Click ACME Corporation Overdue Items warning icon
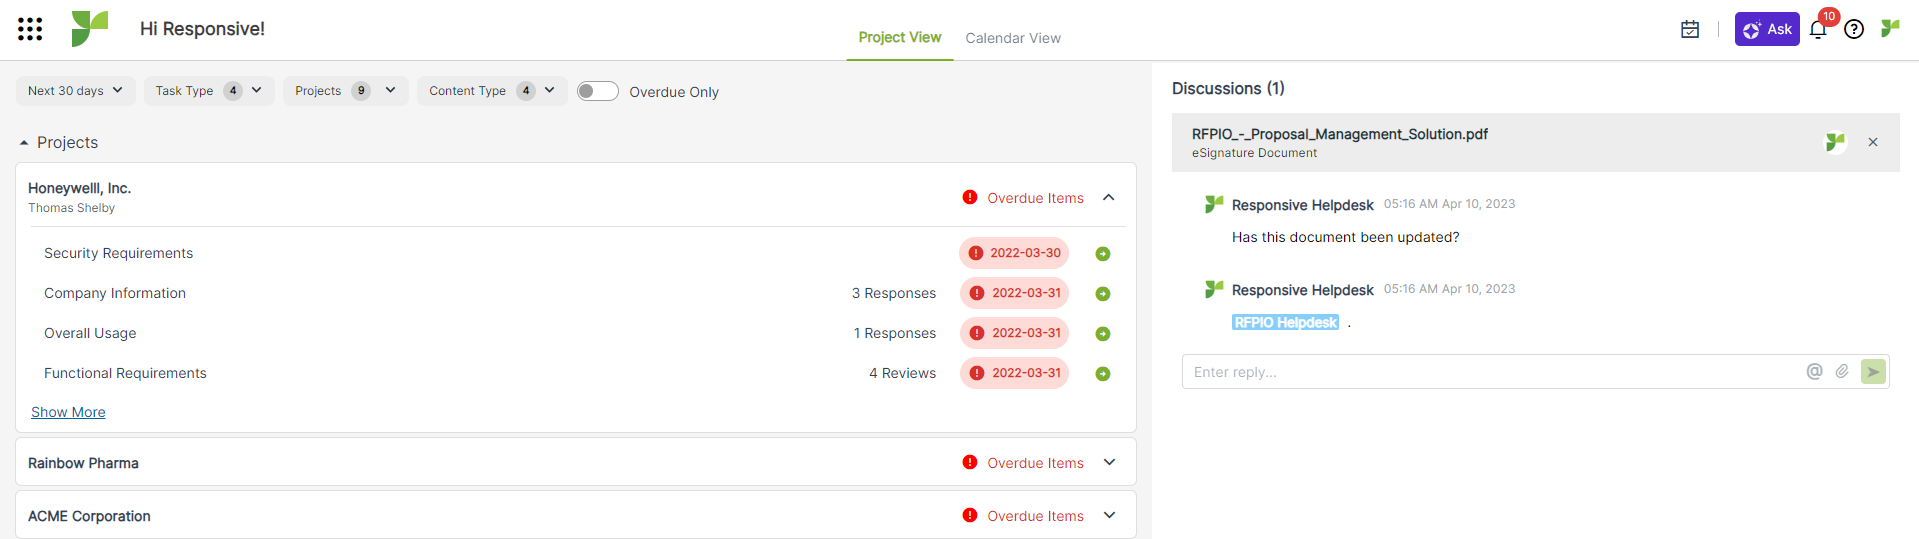The width and height of the screenshot is (1919, 539). coord(970,515)
